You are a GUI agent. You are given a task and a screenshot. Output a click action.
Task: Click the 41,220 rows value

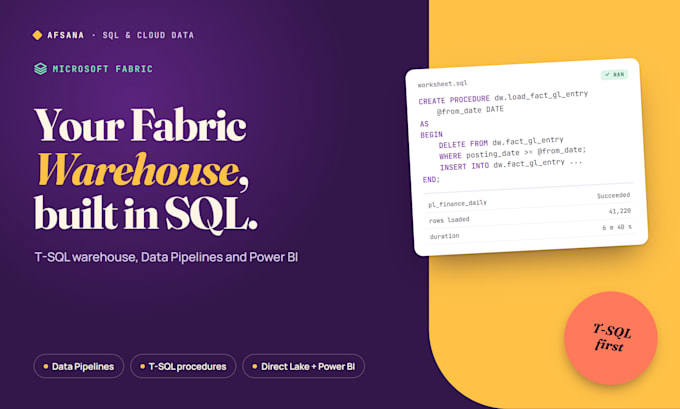[620, 211]
